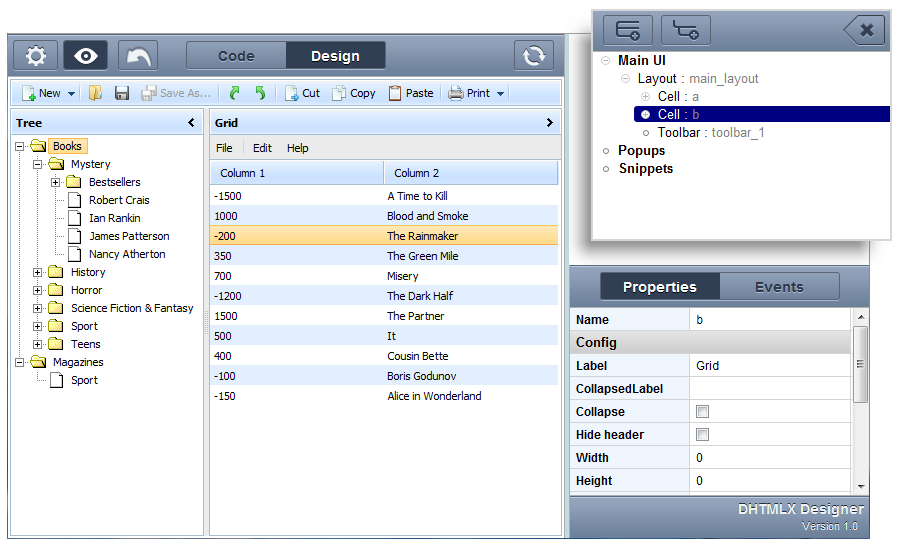Collapse the Mystery tree node

pos(38,165)
